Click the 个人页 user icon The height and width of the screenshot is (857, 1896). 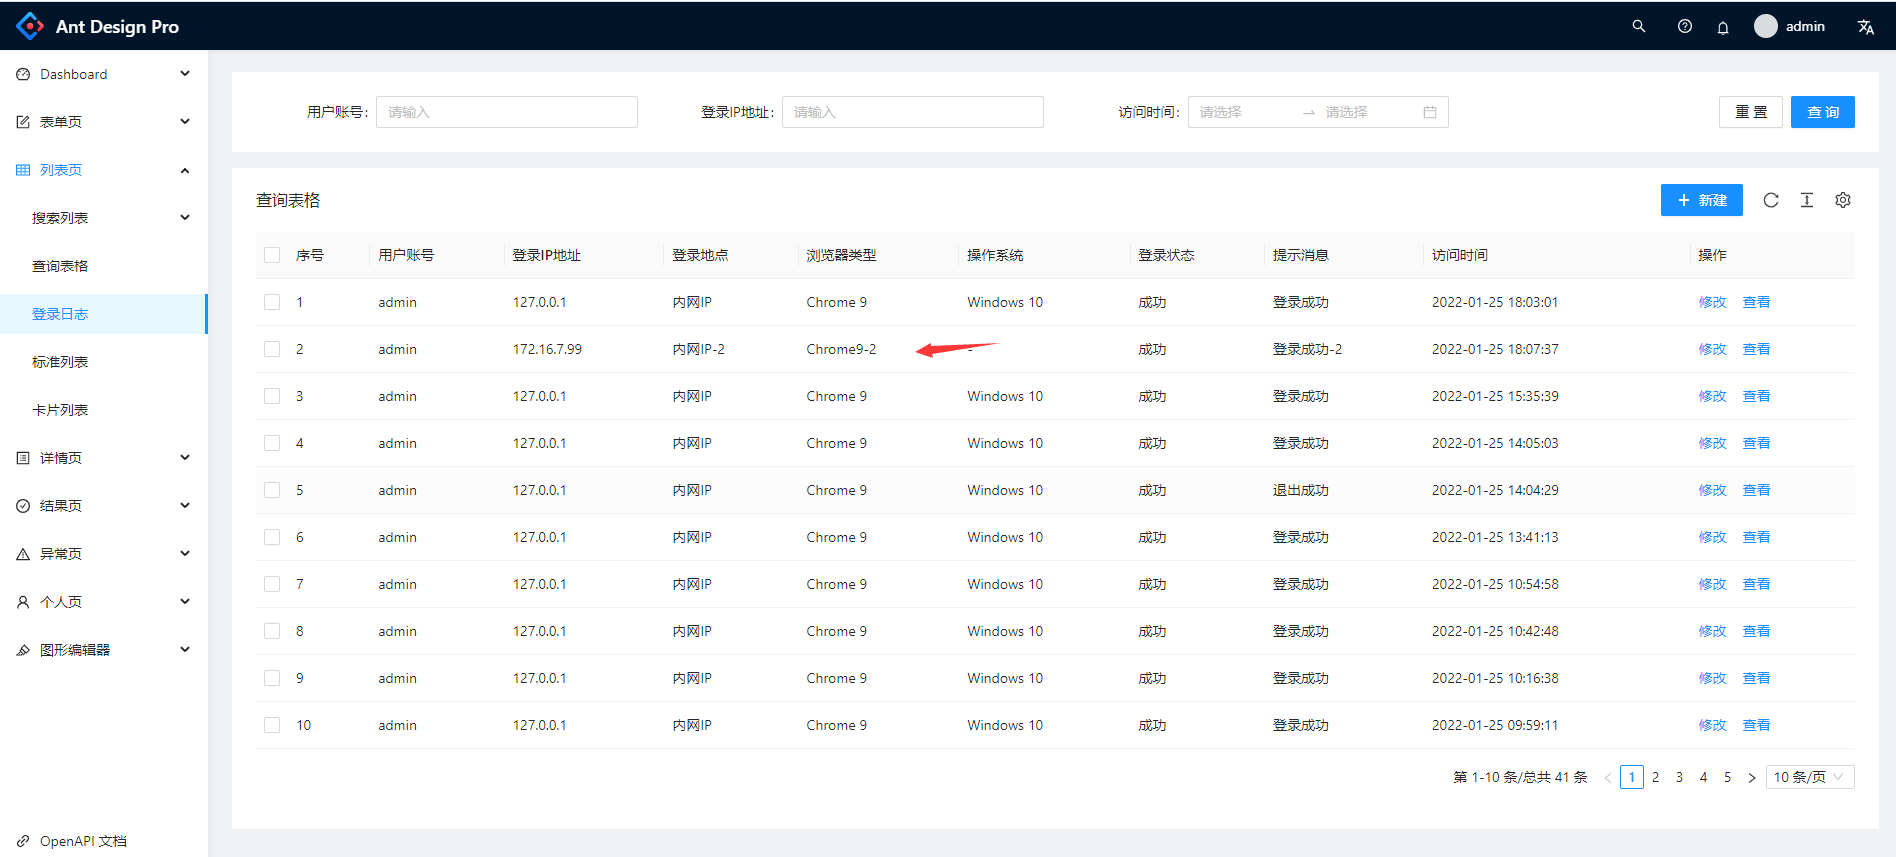point(23,602)
